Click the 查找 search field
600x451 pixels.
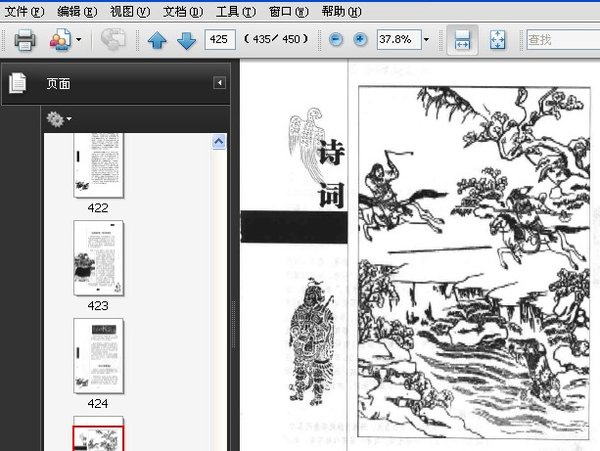(562, 41)
